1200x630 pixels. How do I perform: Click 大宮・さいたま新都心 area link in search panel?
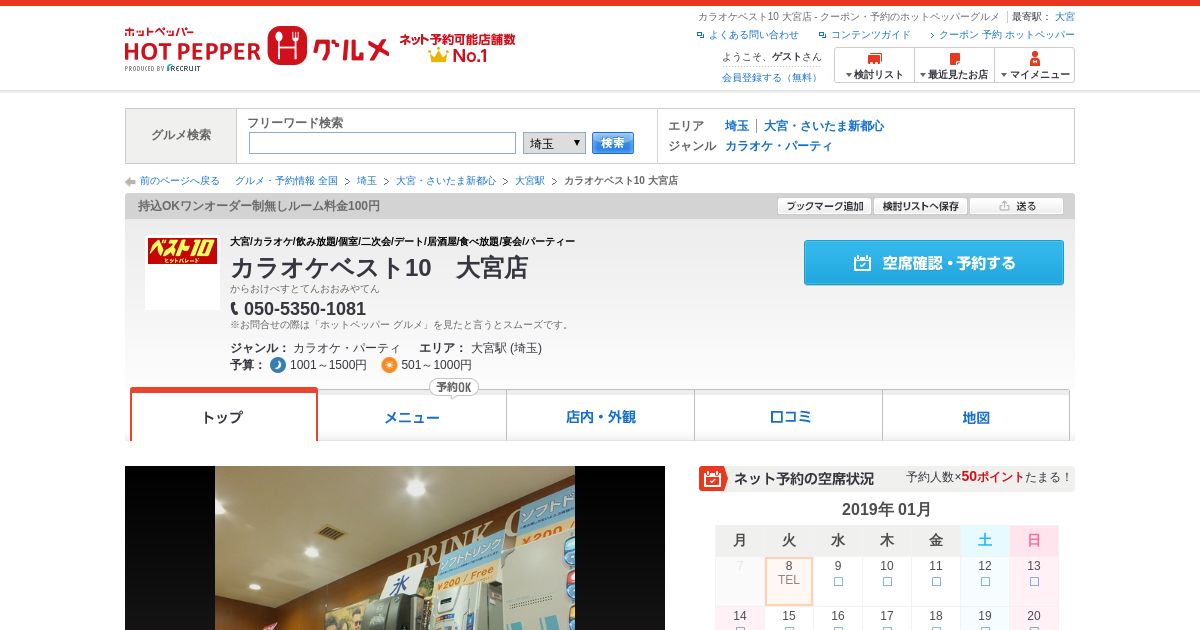click(x=824, y=126)
